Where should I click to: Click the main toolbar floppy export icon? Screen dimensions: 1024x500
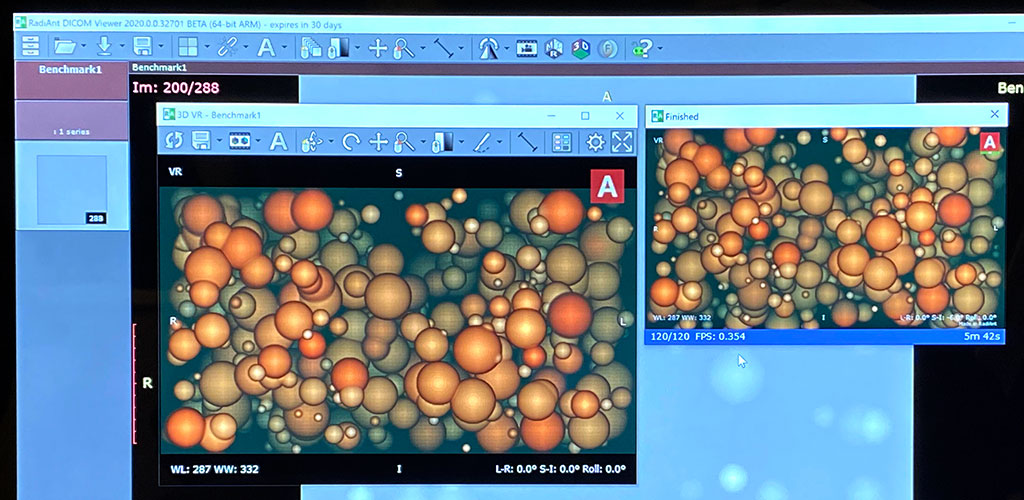pos(142,46)
